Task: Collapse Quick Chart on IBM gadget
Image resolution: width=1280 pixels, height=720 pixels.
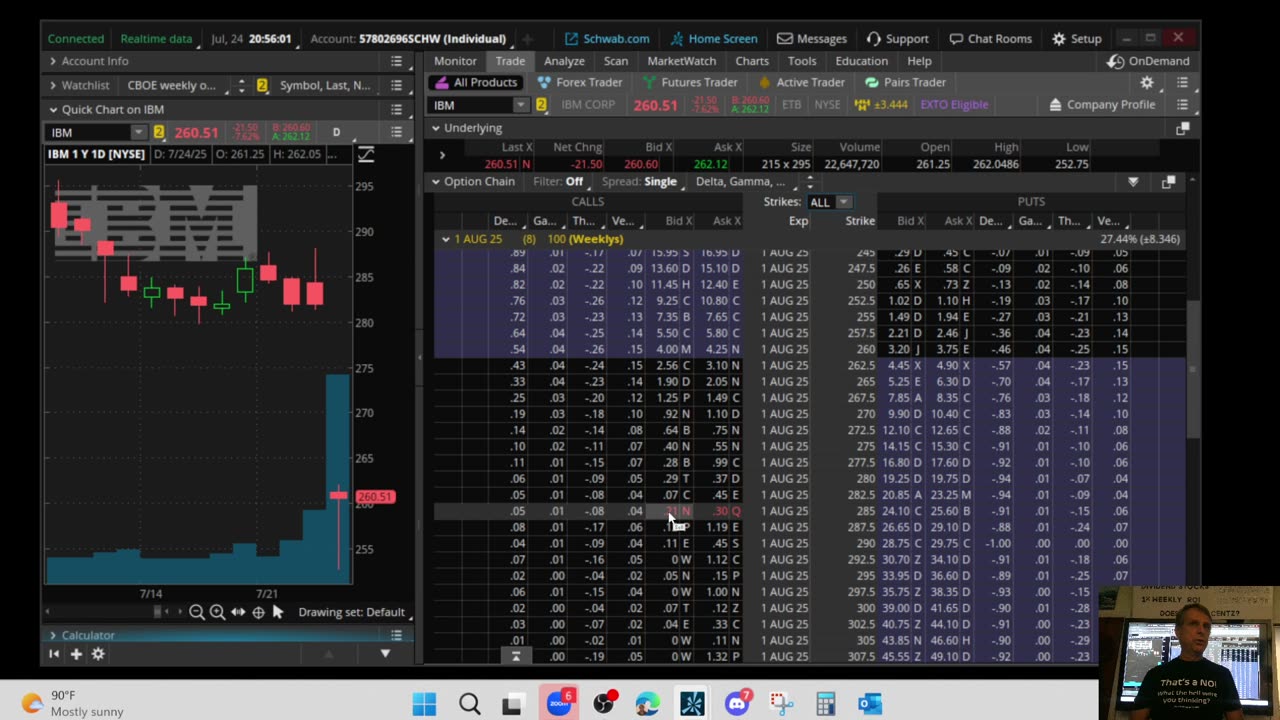Action: (x=52, y=109)
